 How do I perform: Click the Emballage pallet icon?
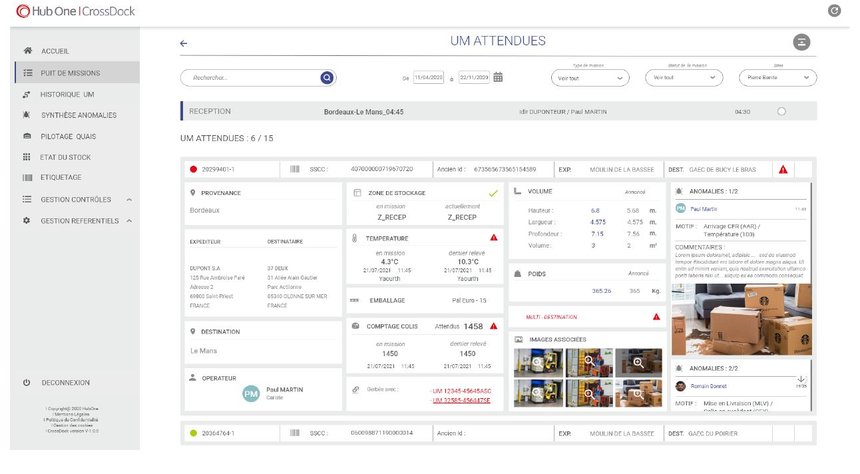[x=354, y=300]
